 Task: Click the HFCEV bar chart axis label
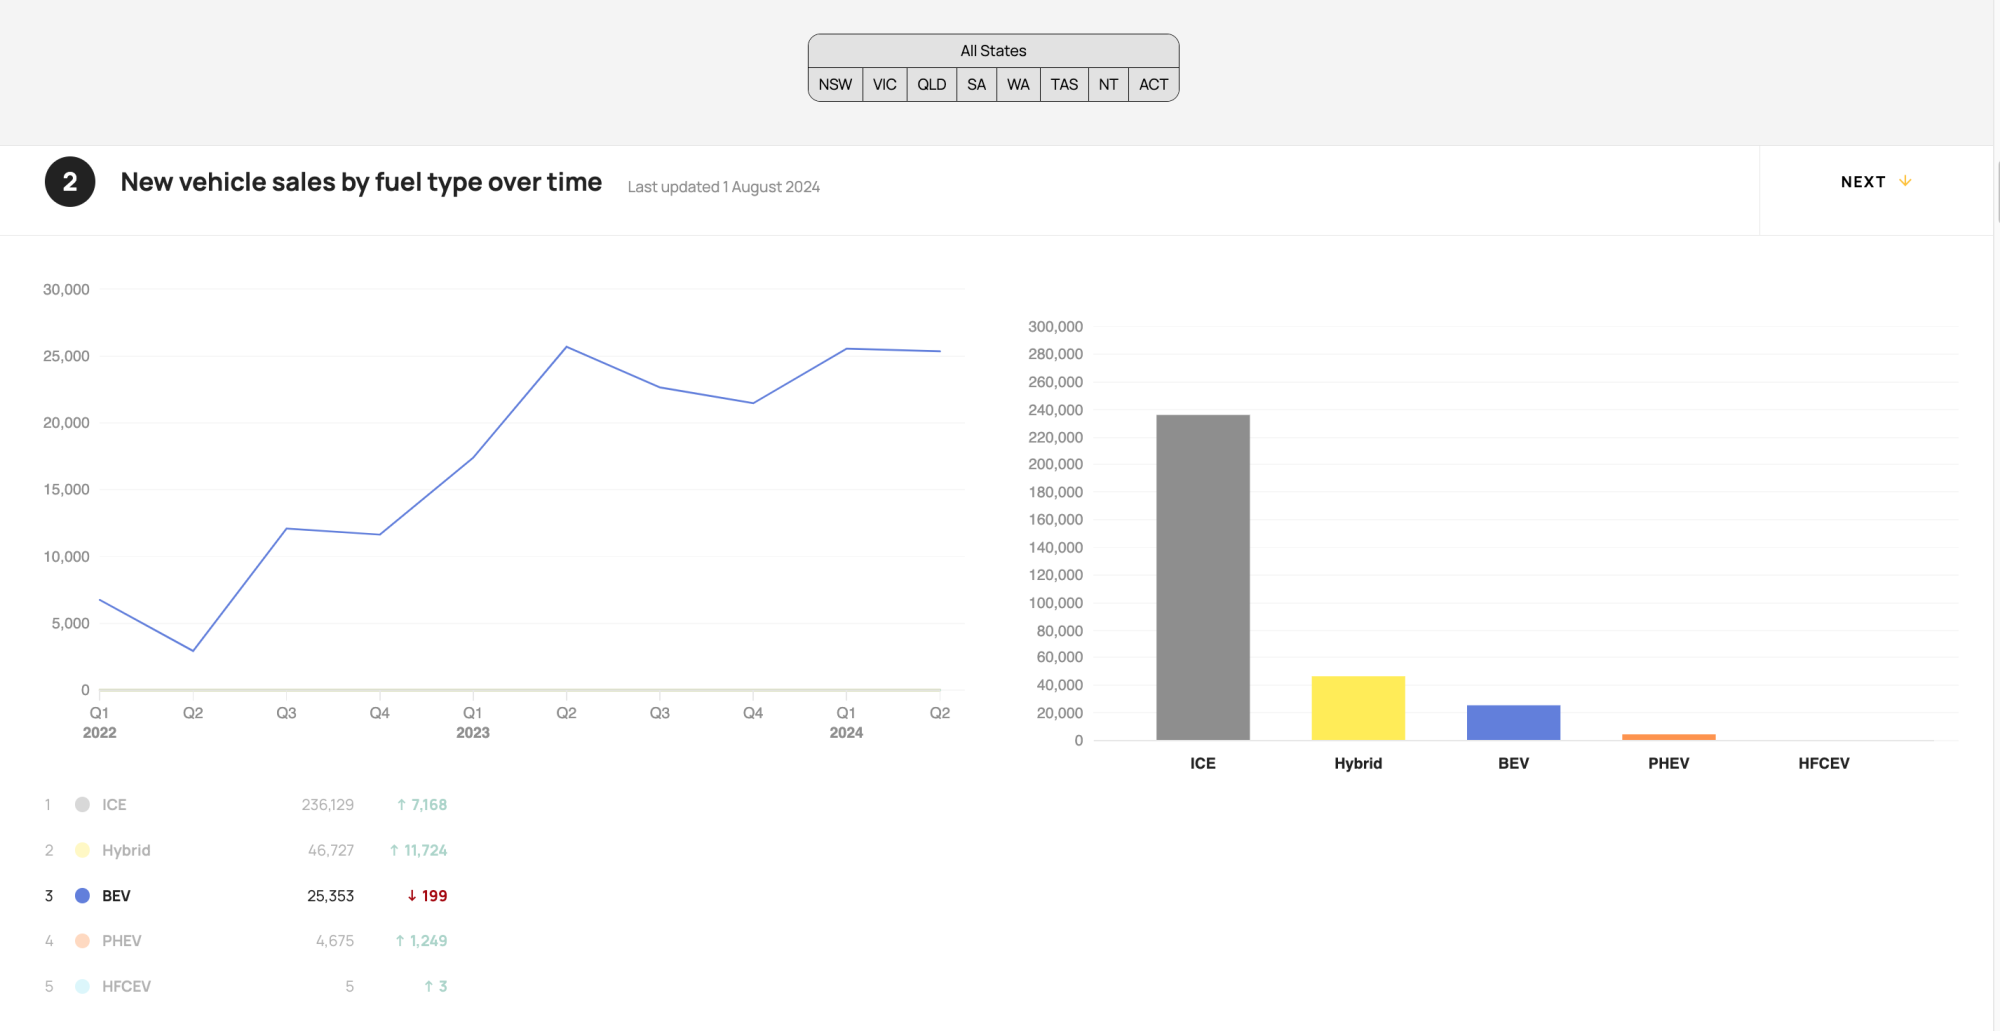pos(1824,763)
